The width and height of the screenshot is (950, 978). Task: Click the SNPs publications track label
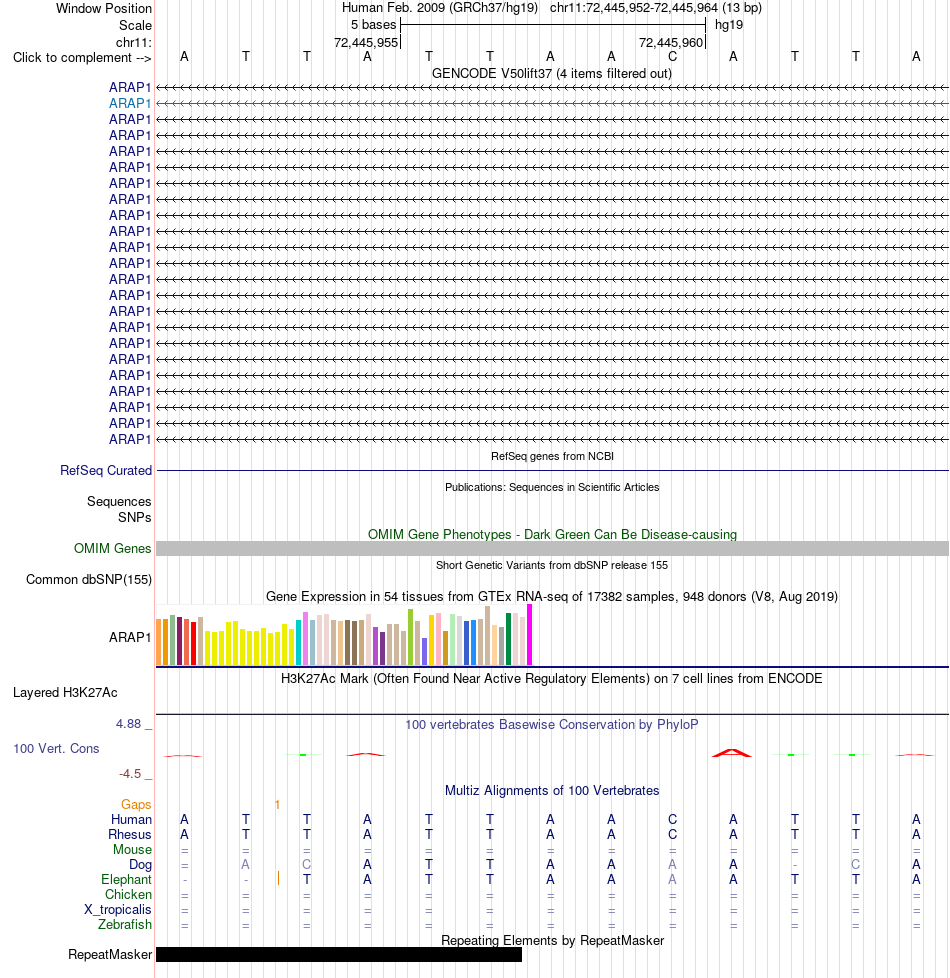tap(135, 517)
